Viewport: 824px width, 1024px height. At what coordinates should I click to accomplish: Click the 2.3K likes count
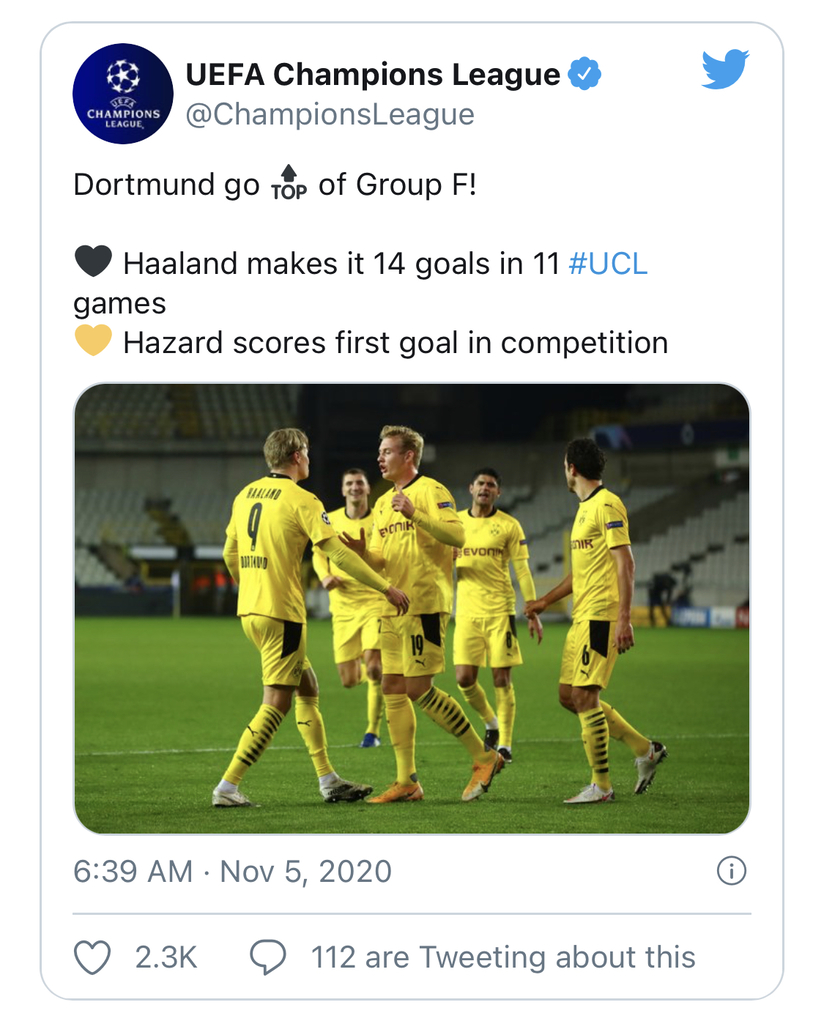point(166,957)
